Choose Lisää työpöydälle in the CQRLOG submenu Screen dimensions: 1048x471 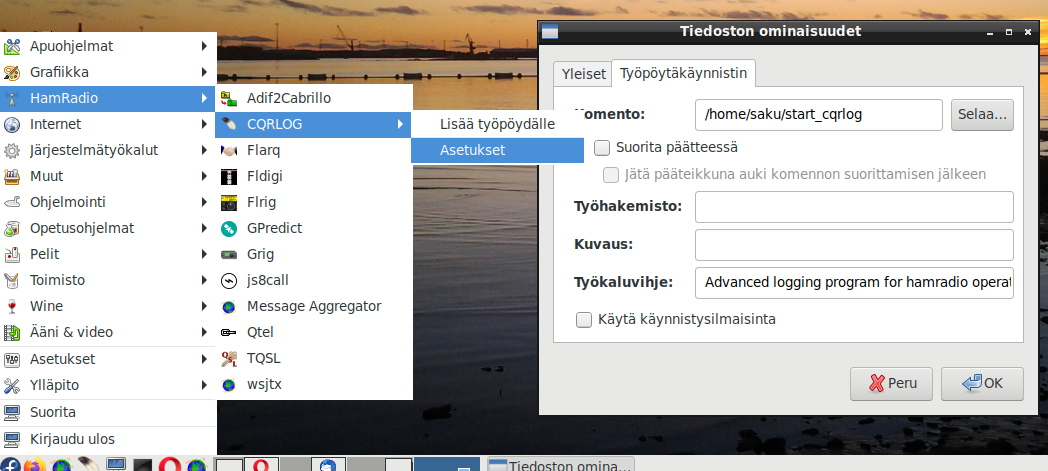[x=497, y=124]
